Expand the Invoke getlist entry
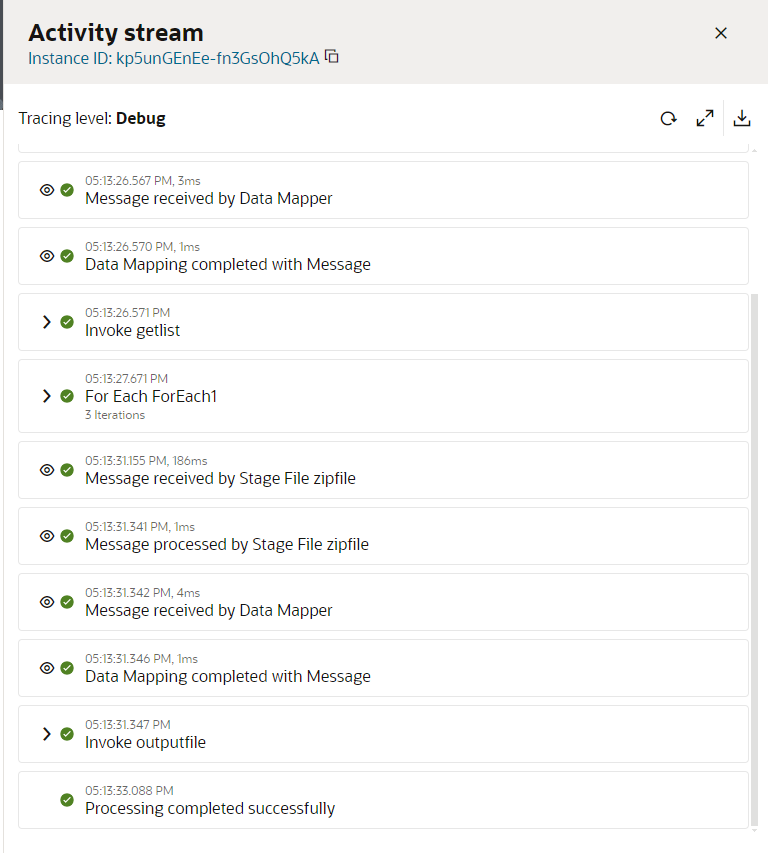 pyautogui.click(x=47, y=322)
